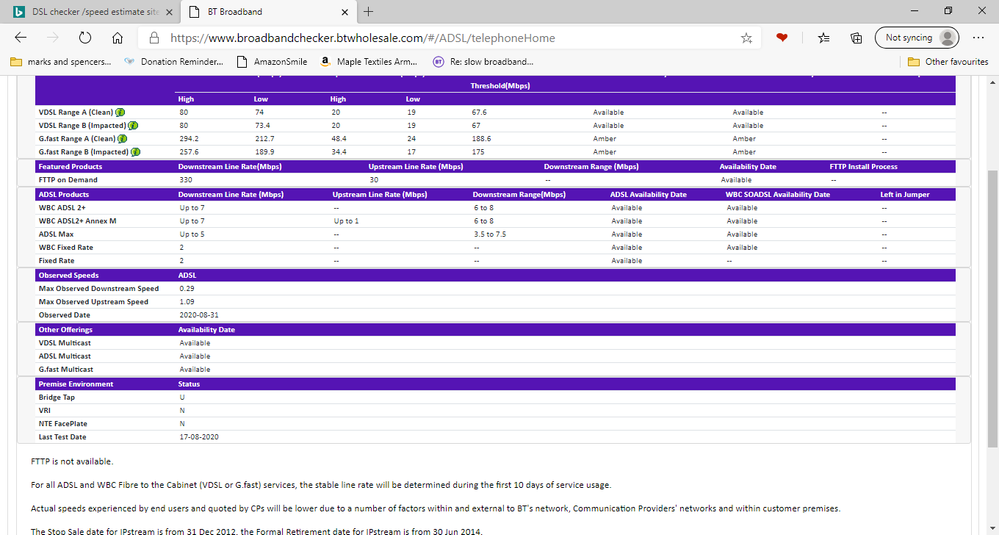Open browser Settings and more menu

pos(979,38)
